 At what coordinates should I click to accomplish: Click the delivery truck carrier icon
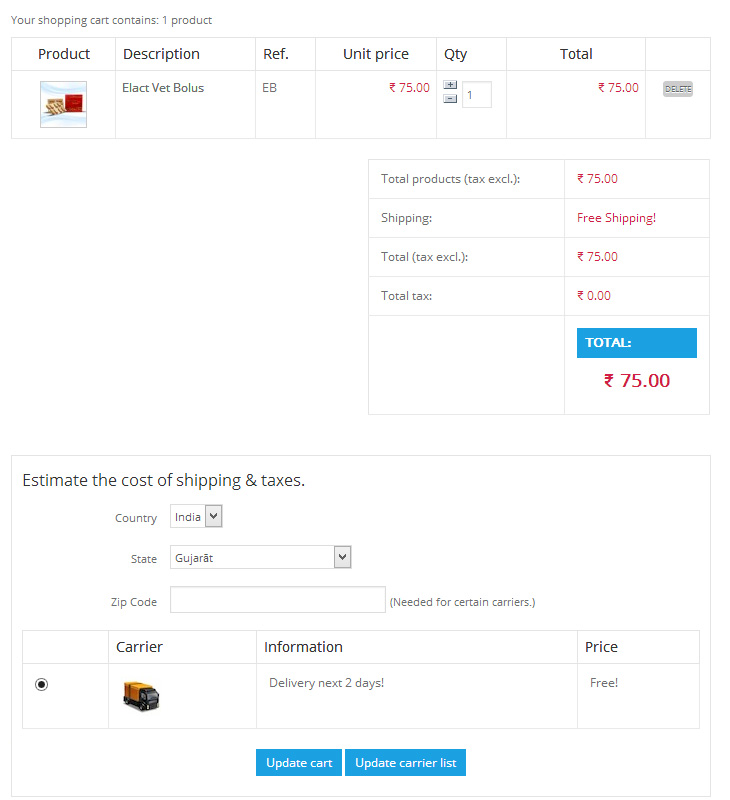pos(141,695)
